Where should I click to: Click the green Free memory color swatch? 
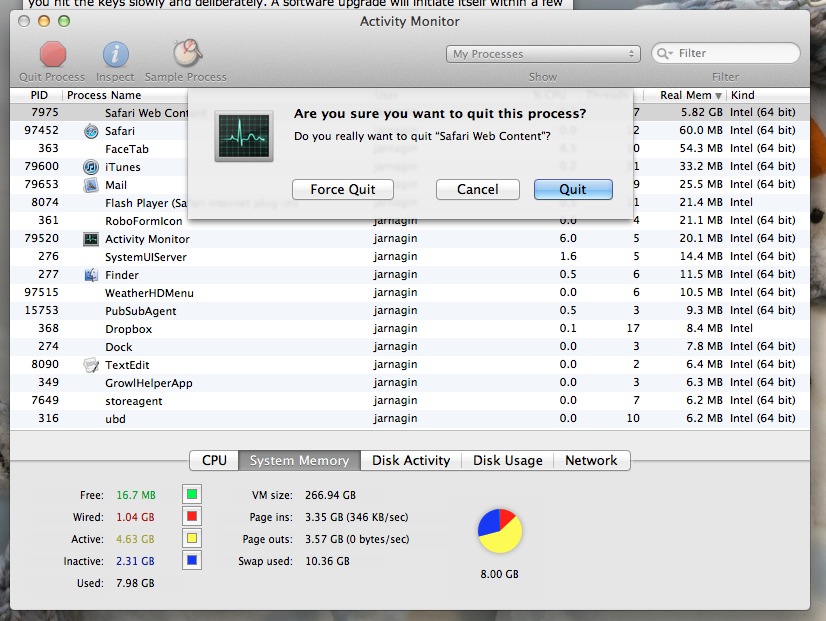(x=192, y=495)
